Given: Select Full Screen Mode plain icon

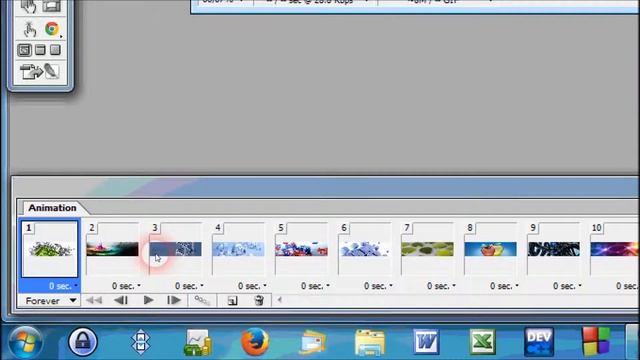Looking at the screenshot, I should pos(55,50).
